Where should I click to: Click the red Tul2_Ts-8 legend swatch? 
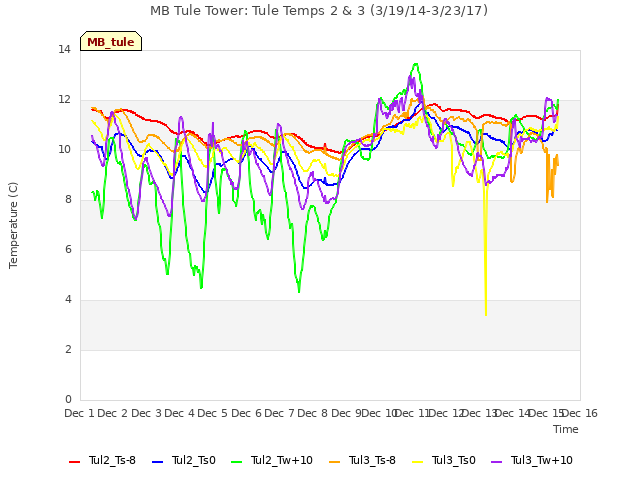(75, 461)
